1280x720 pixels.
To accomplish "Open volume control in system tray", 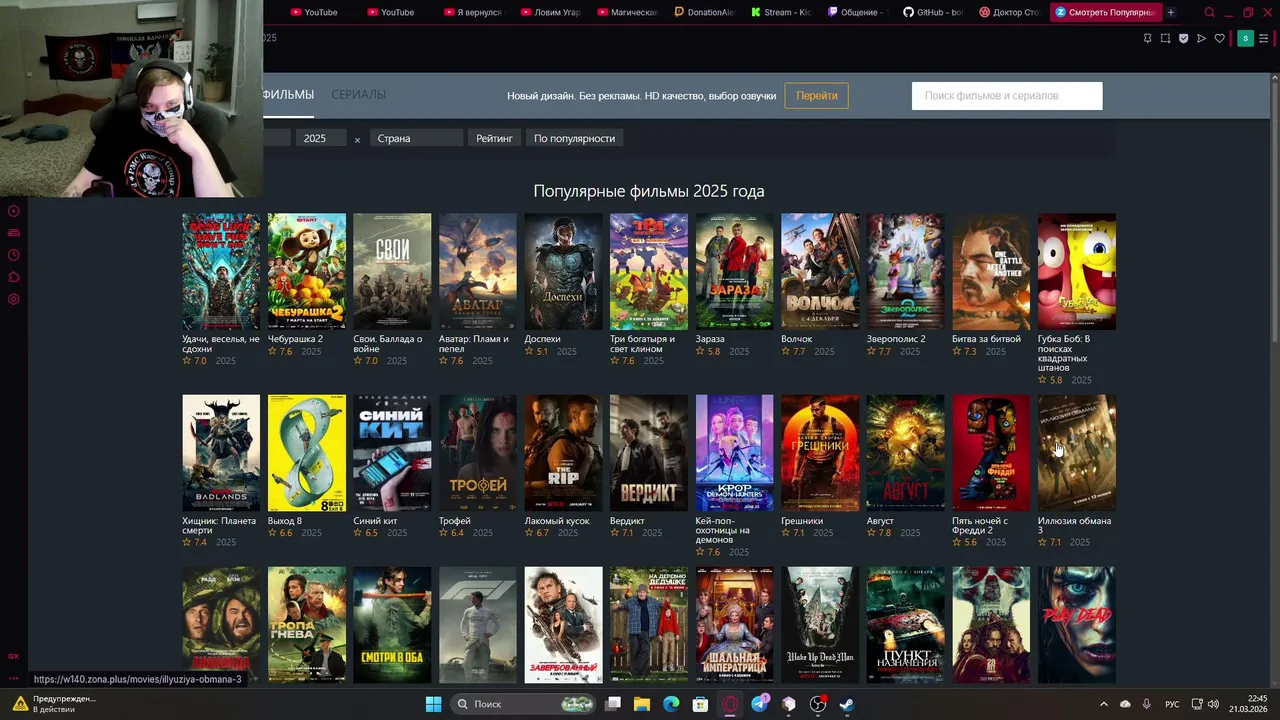I will coord(1213,704).
